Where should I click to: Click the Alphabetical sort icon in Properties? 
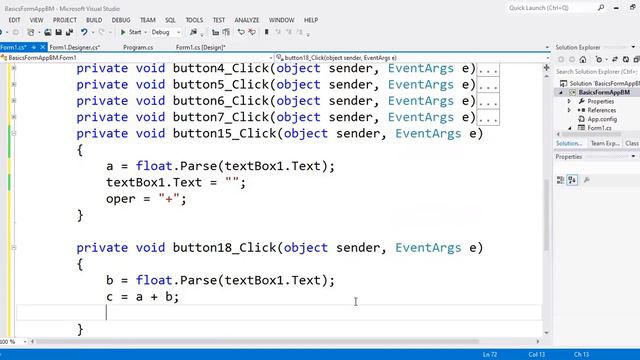pyautogui.click(x=572, y=180)
